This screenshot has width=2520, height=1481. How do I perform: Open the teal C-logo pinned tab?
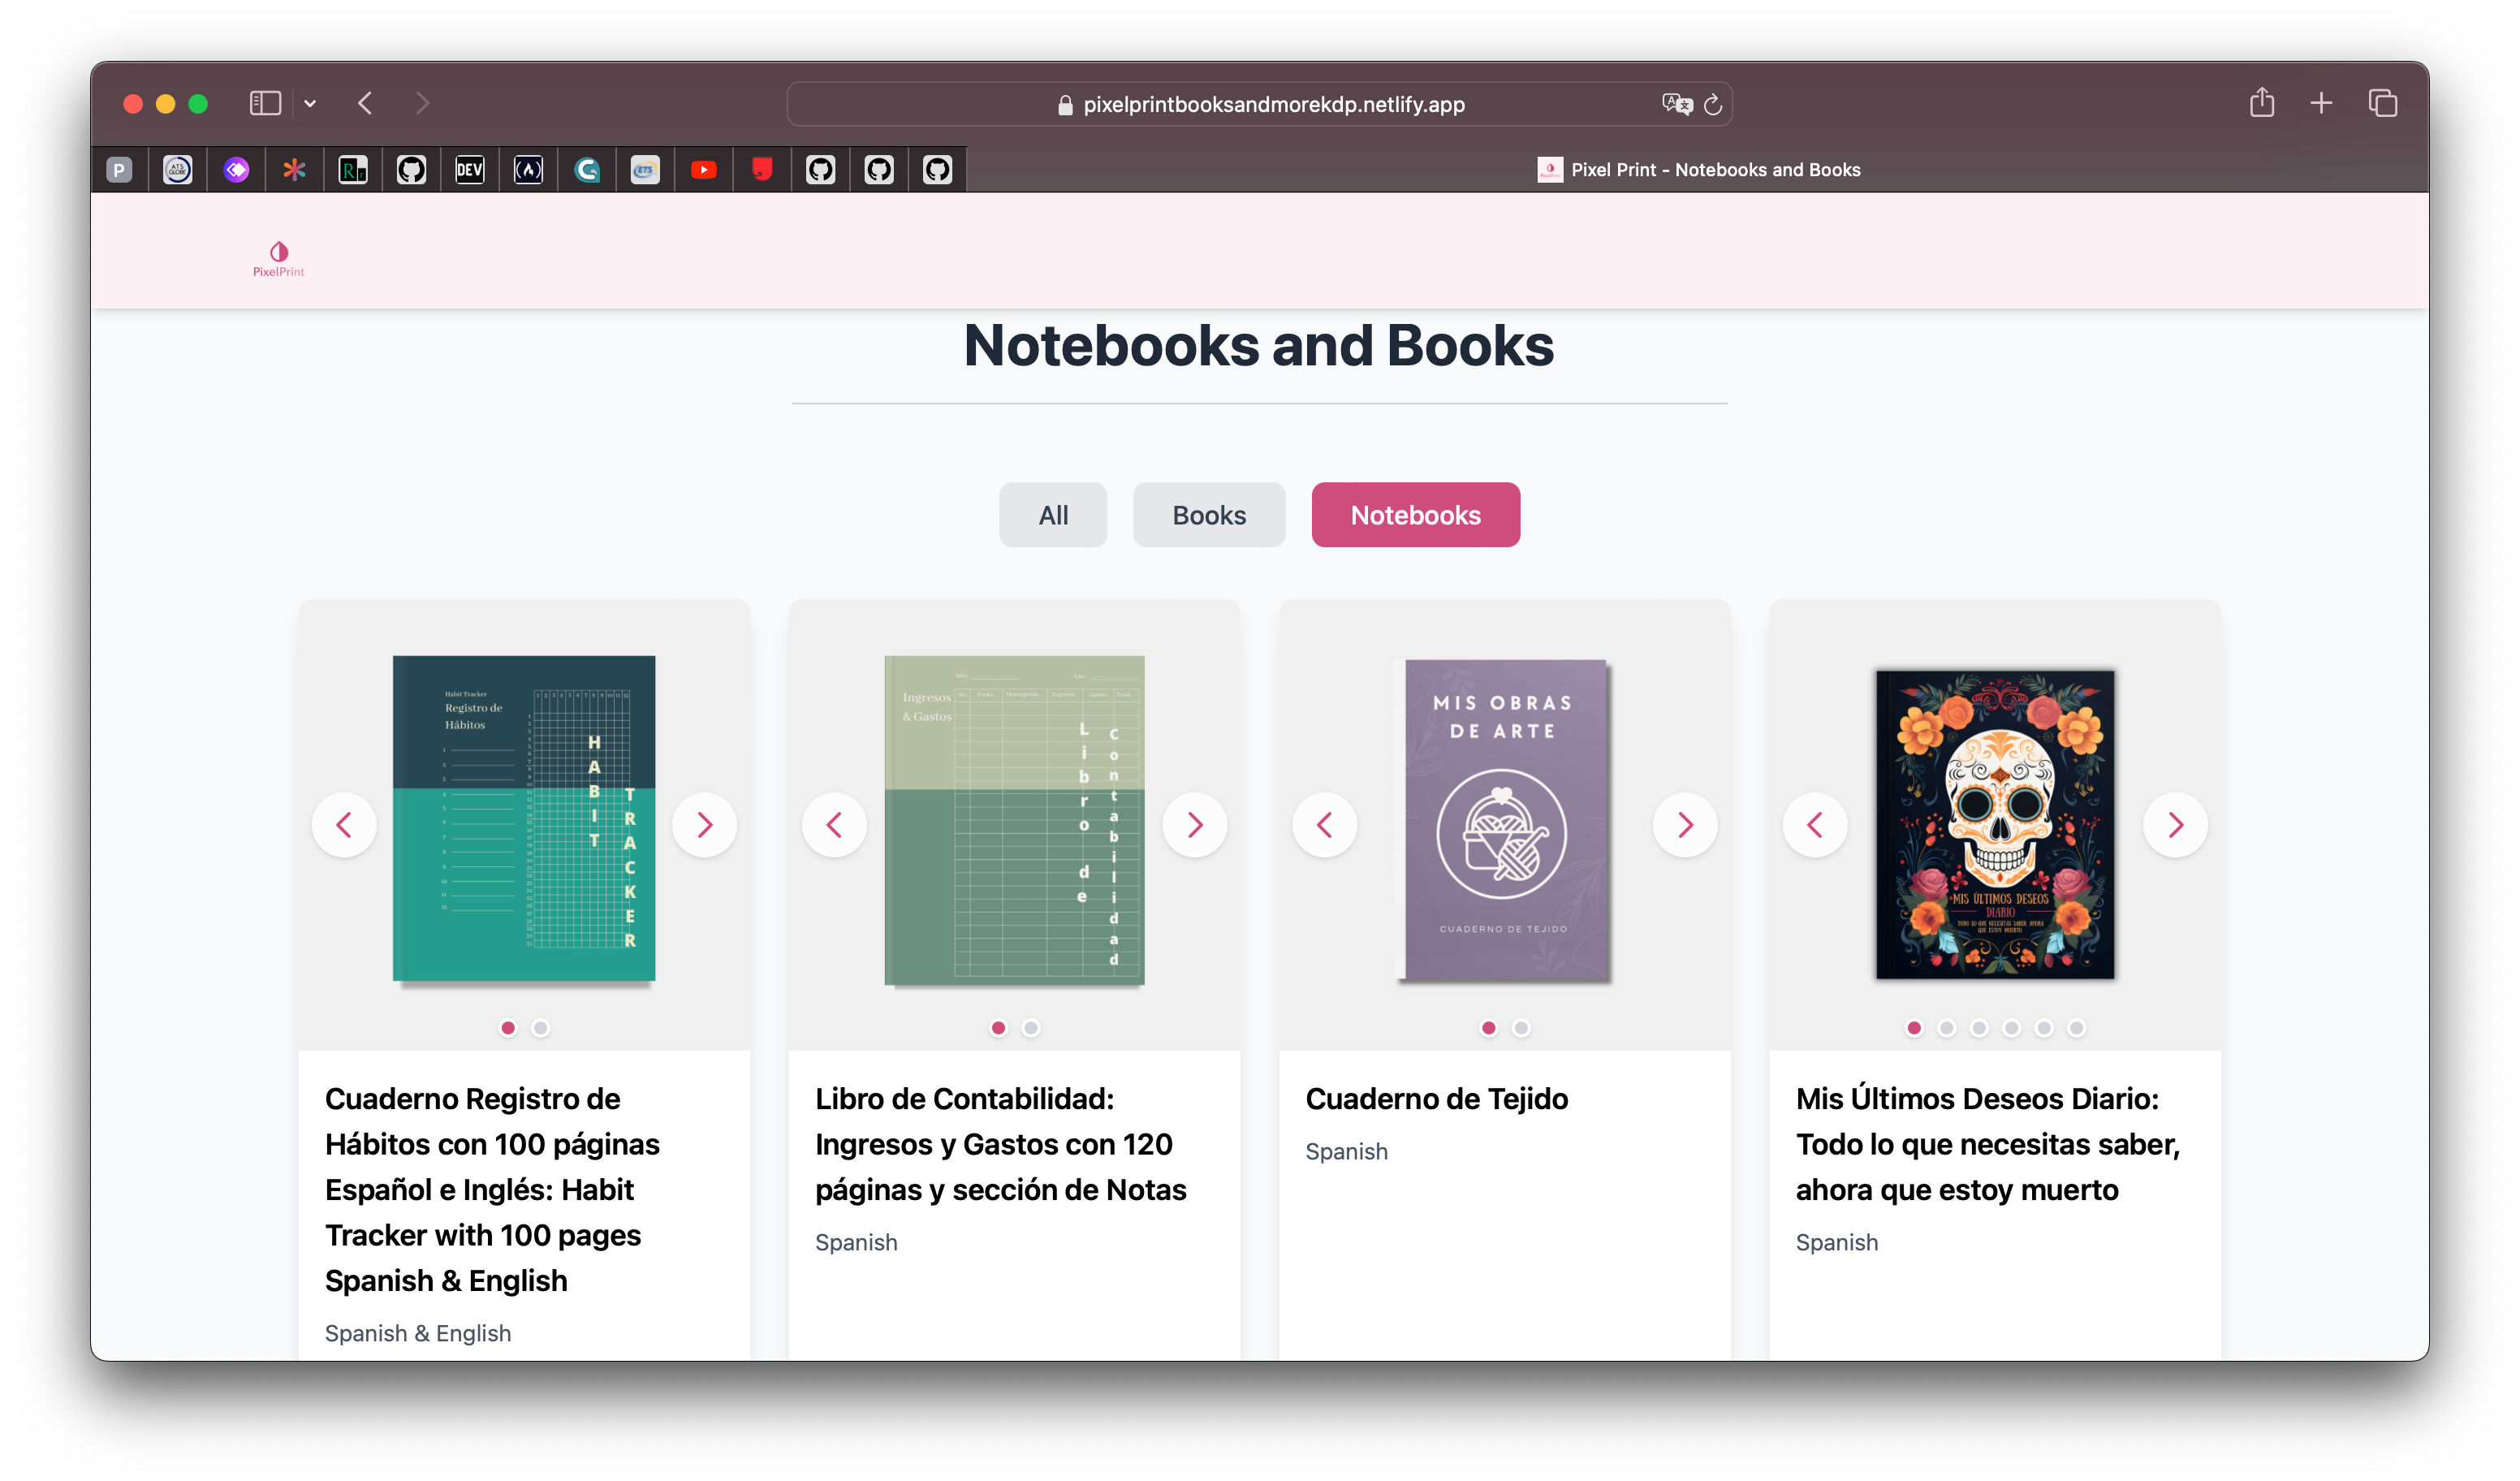pyautogui.click(x=587, y=170)
